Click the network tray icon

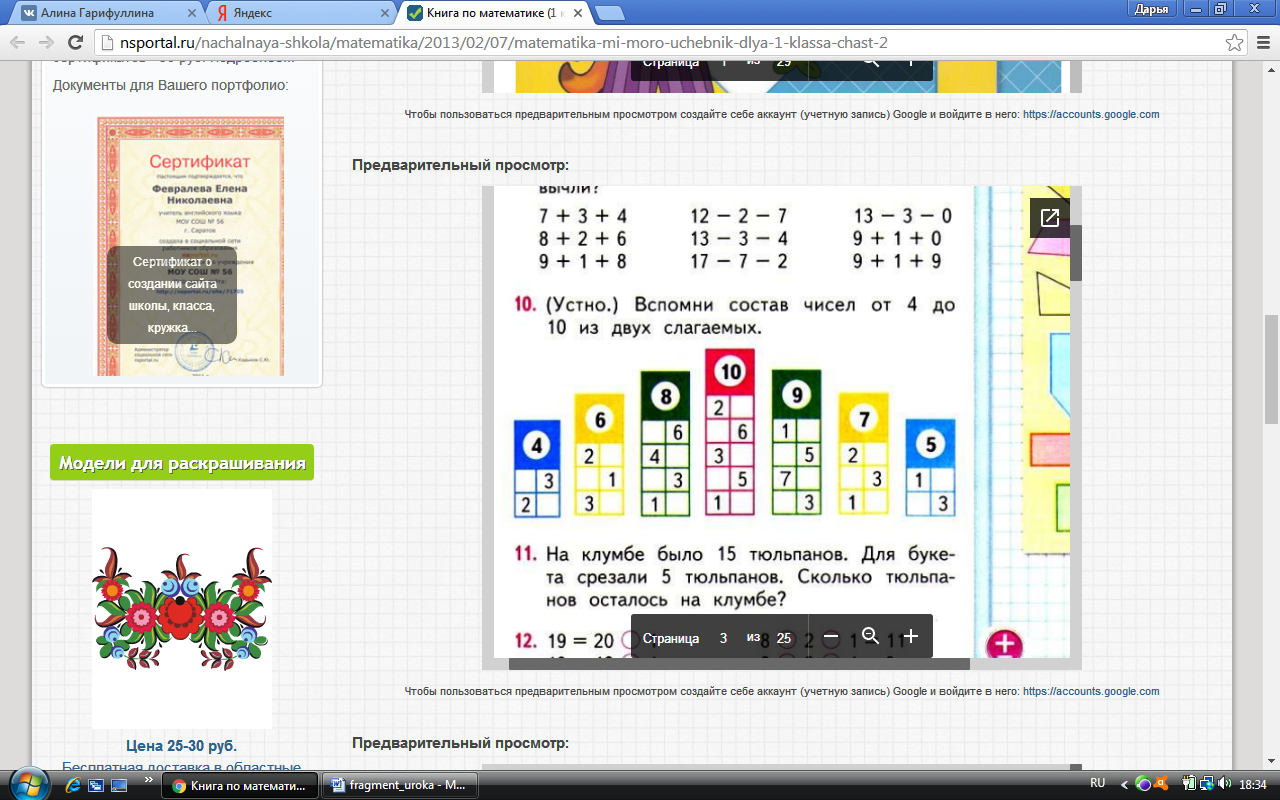(1207, 785)
